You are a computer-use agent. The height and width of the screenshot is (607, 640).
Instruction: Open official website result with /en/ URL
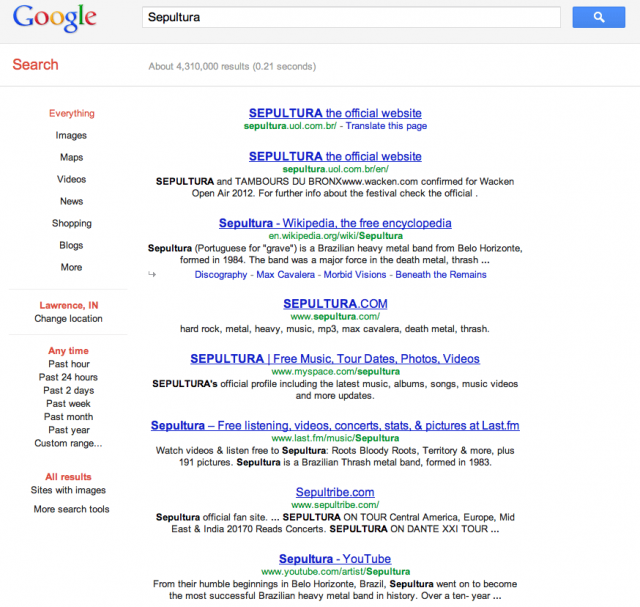(x=335, y=156)
